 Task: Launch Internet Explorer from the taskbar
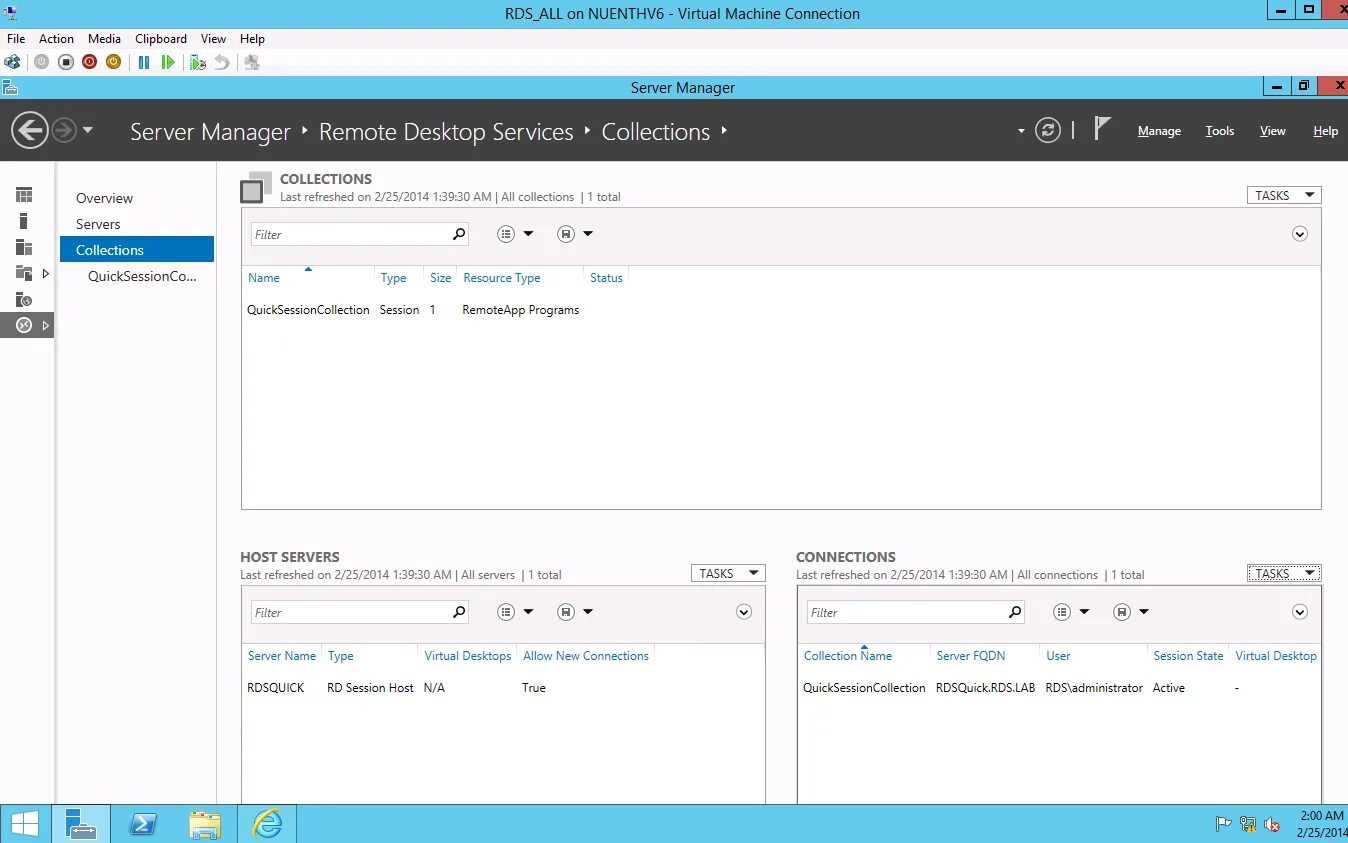[x=267, y=824]
